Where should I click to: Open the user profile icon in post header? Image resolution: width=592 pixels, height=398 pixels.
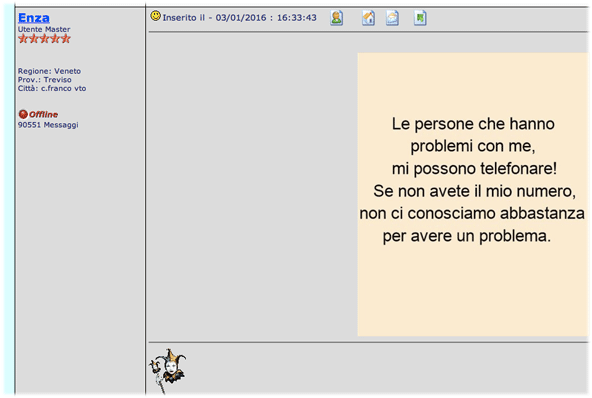[336, 18]
